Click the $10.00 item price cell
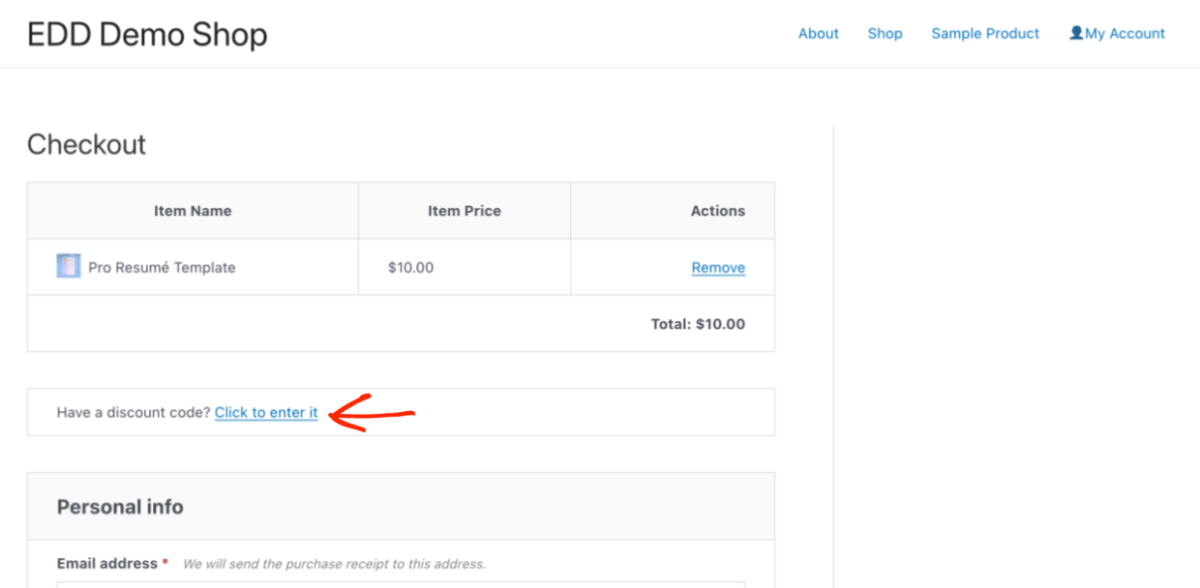This screenshot has width=1200, height=588. pyautogui.click(x=410, y=267)
